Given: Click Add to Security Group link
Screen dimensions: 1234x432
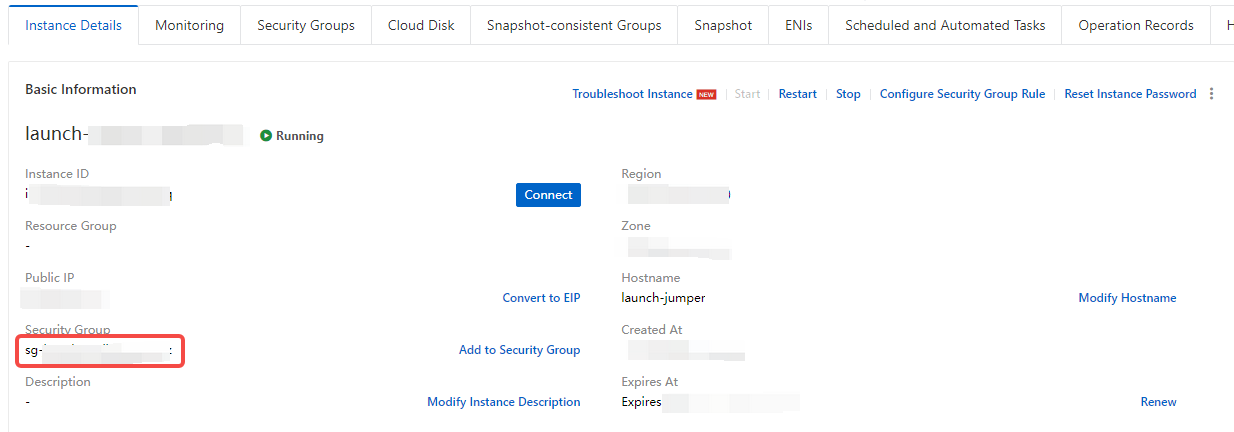Looking at the screenshot, I should point(518,350).
